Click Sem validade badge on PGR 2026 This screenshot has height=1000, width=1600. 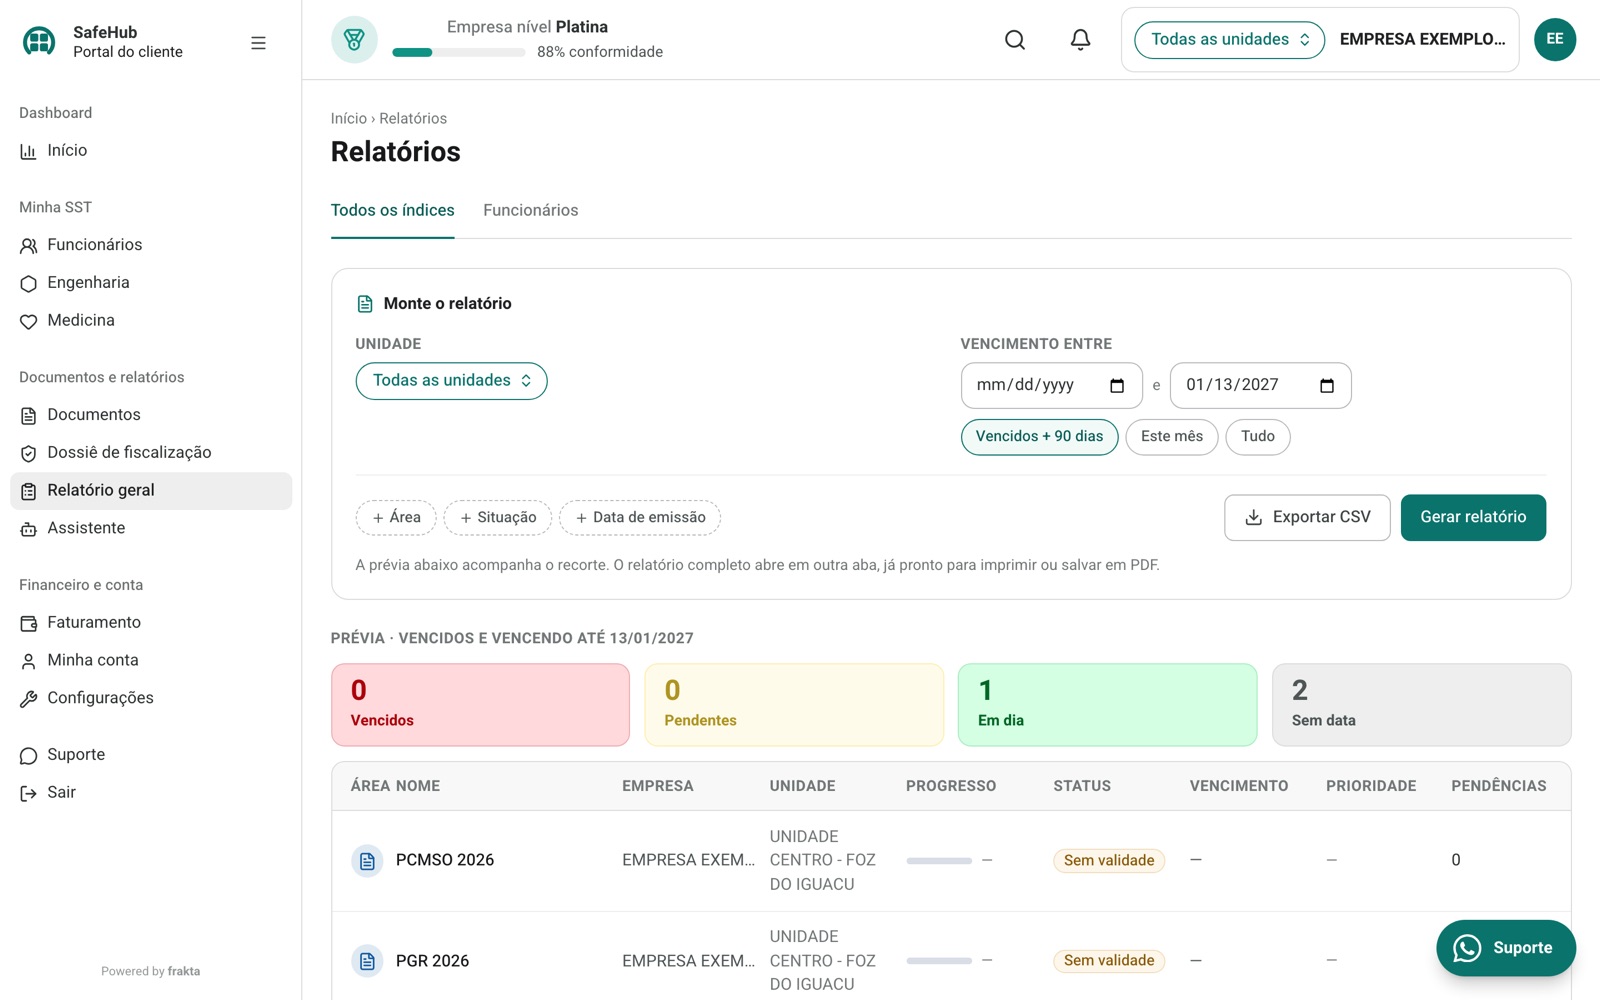click(1109, 961)
